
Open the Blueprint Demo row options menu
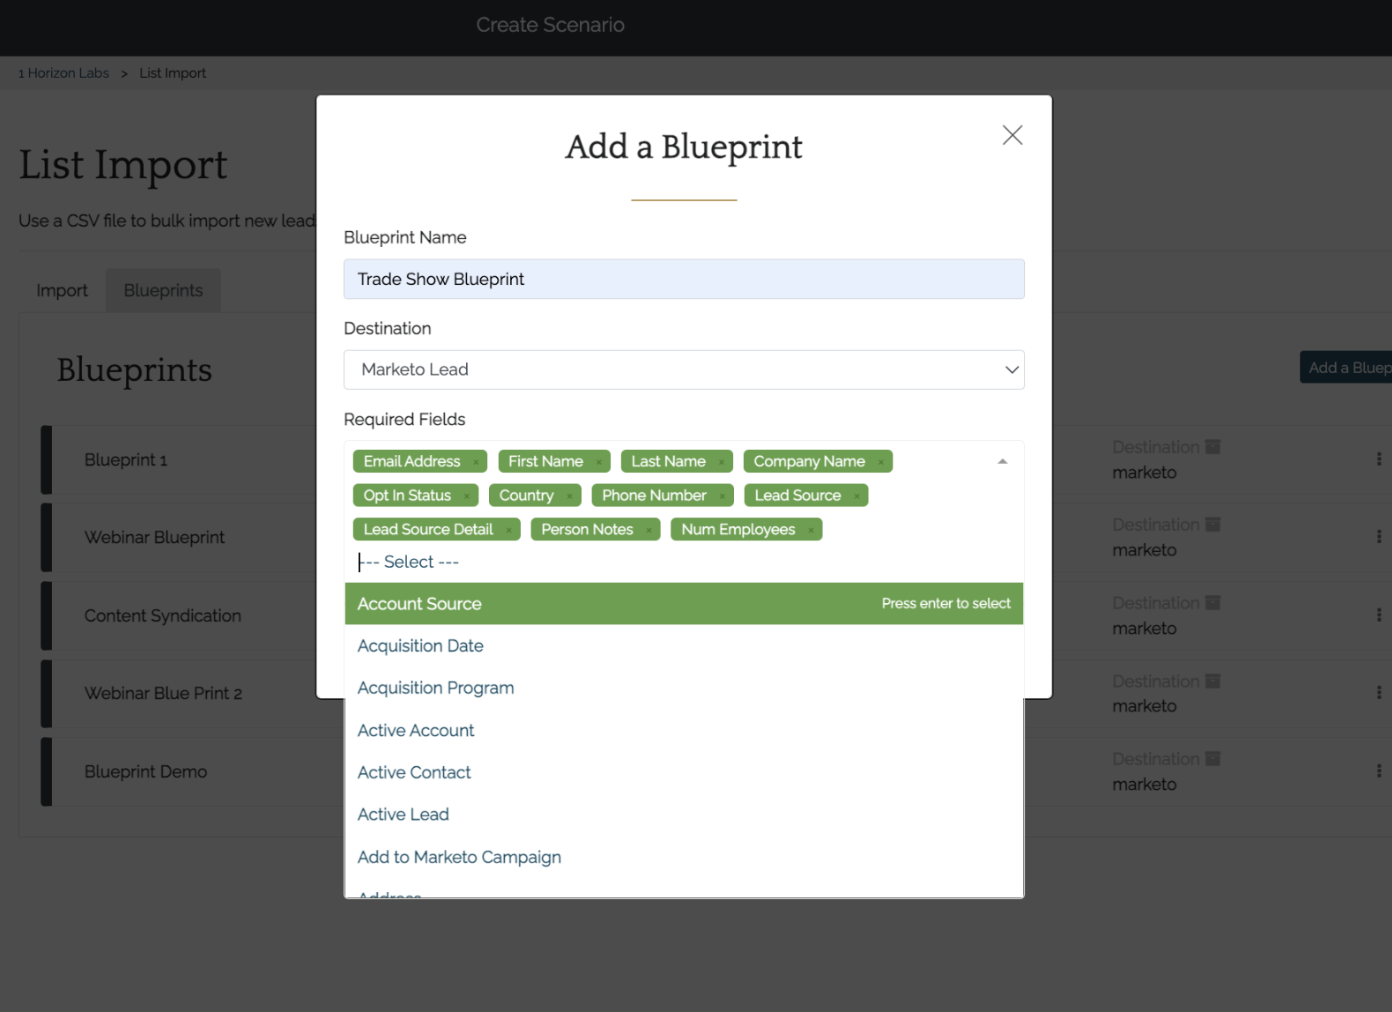1378,771
